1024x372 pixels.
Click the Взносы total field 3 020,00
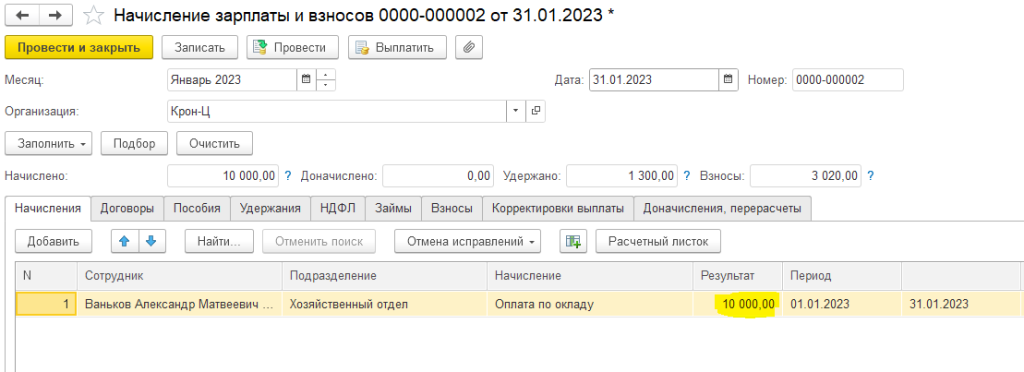click(806, 176)
